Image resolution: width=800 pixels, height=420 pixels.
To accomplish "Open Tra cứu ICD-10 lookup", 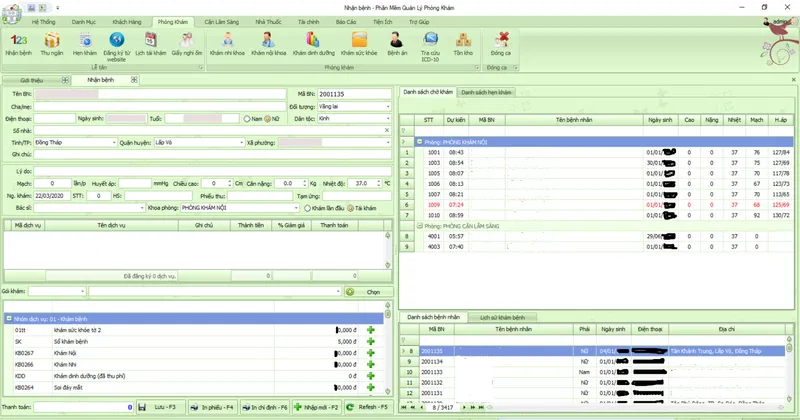I will click(430, 41).
